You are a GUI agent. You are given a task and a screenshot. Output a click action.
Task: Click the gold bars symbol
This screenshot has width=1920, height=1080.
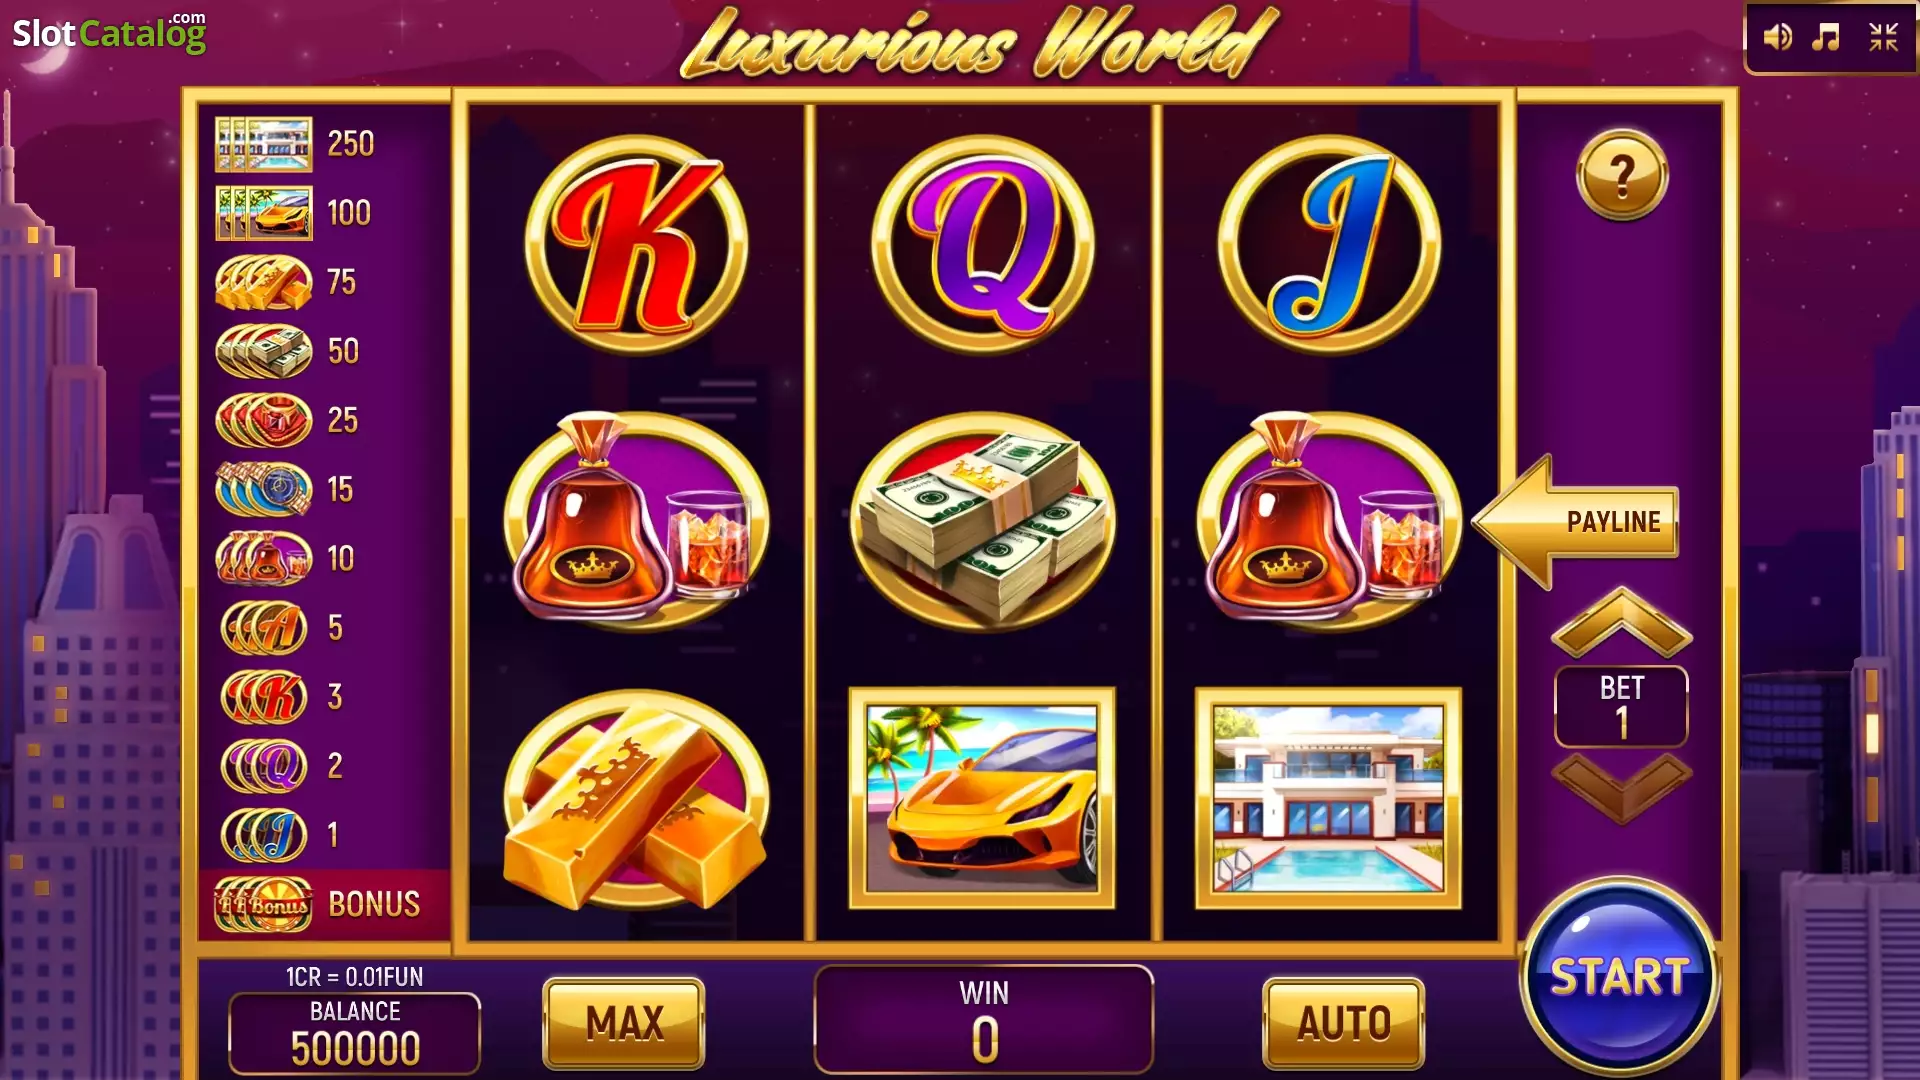[x=636, y=800]
